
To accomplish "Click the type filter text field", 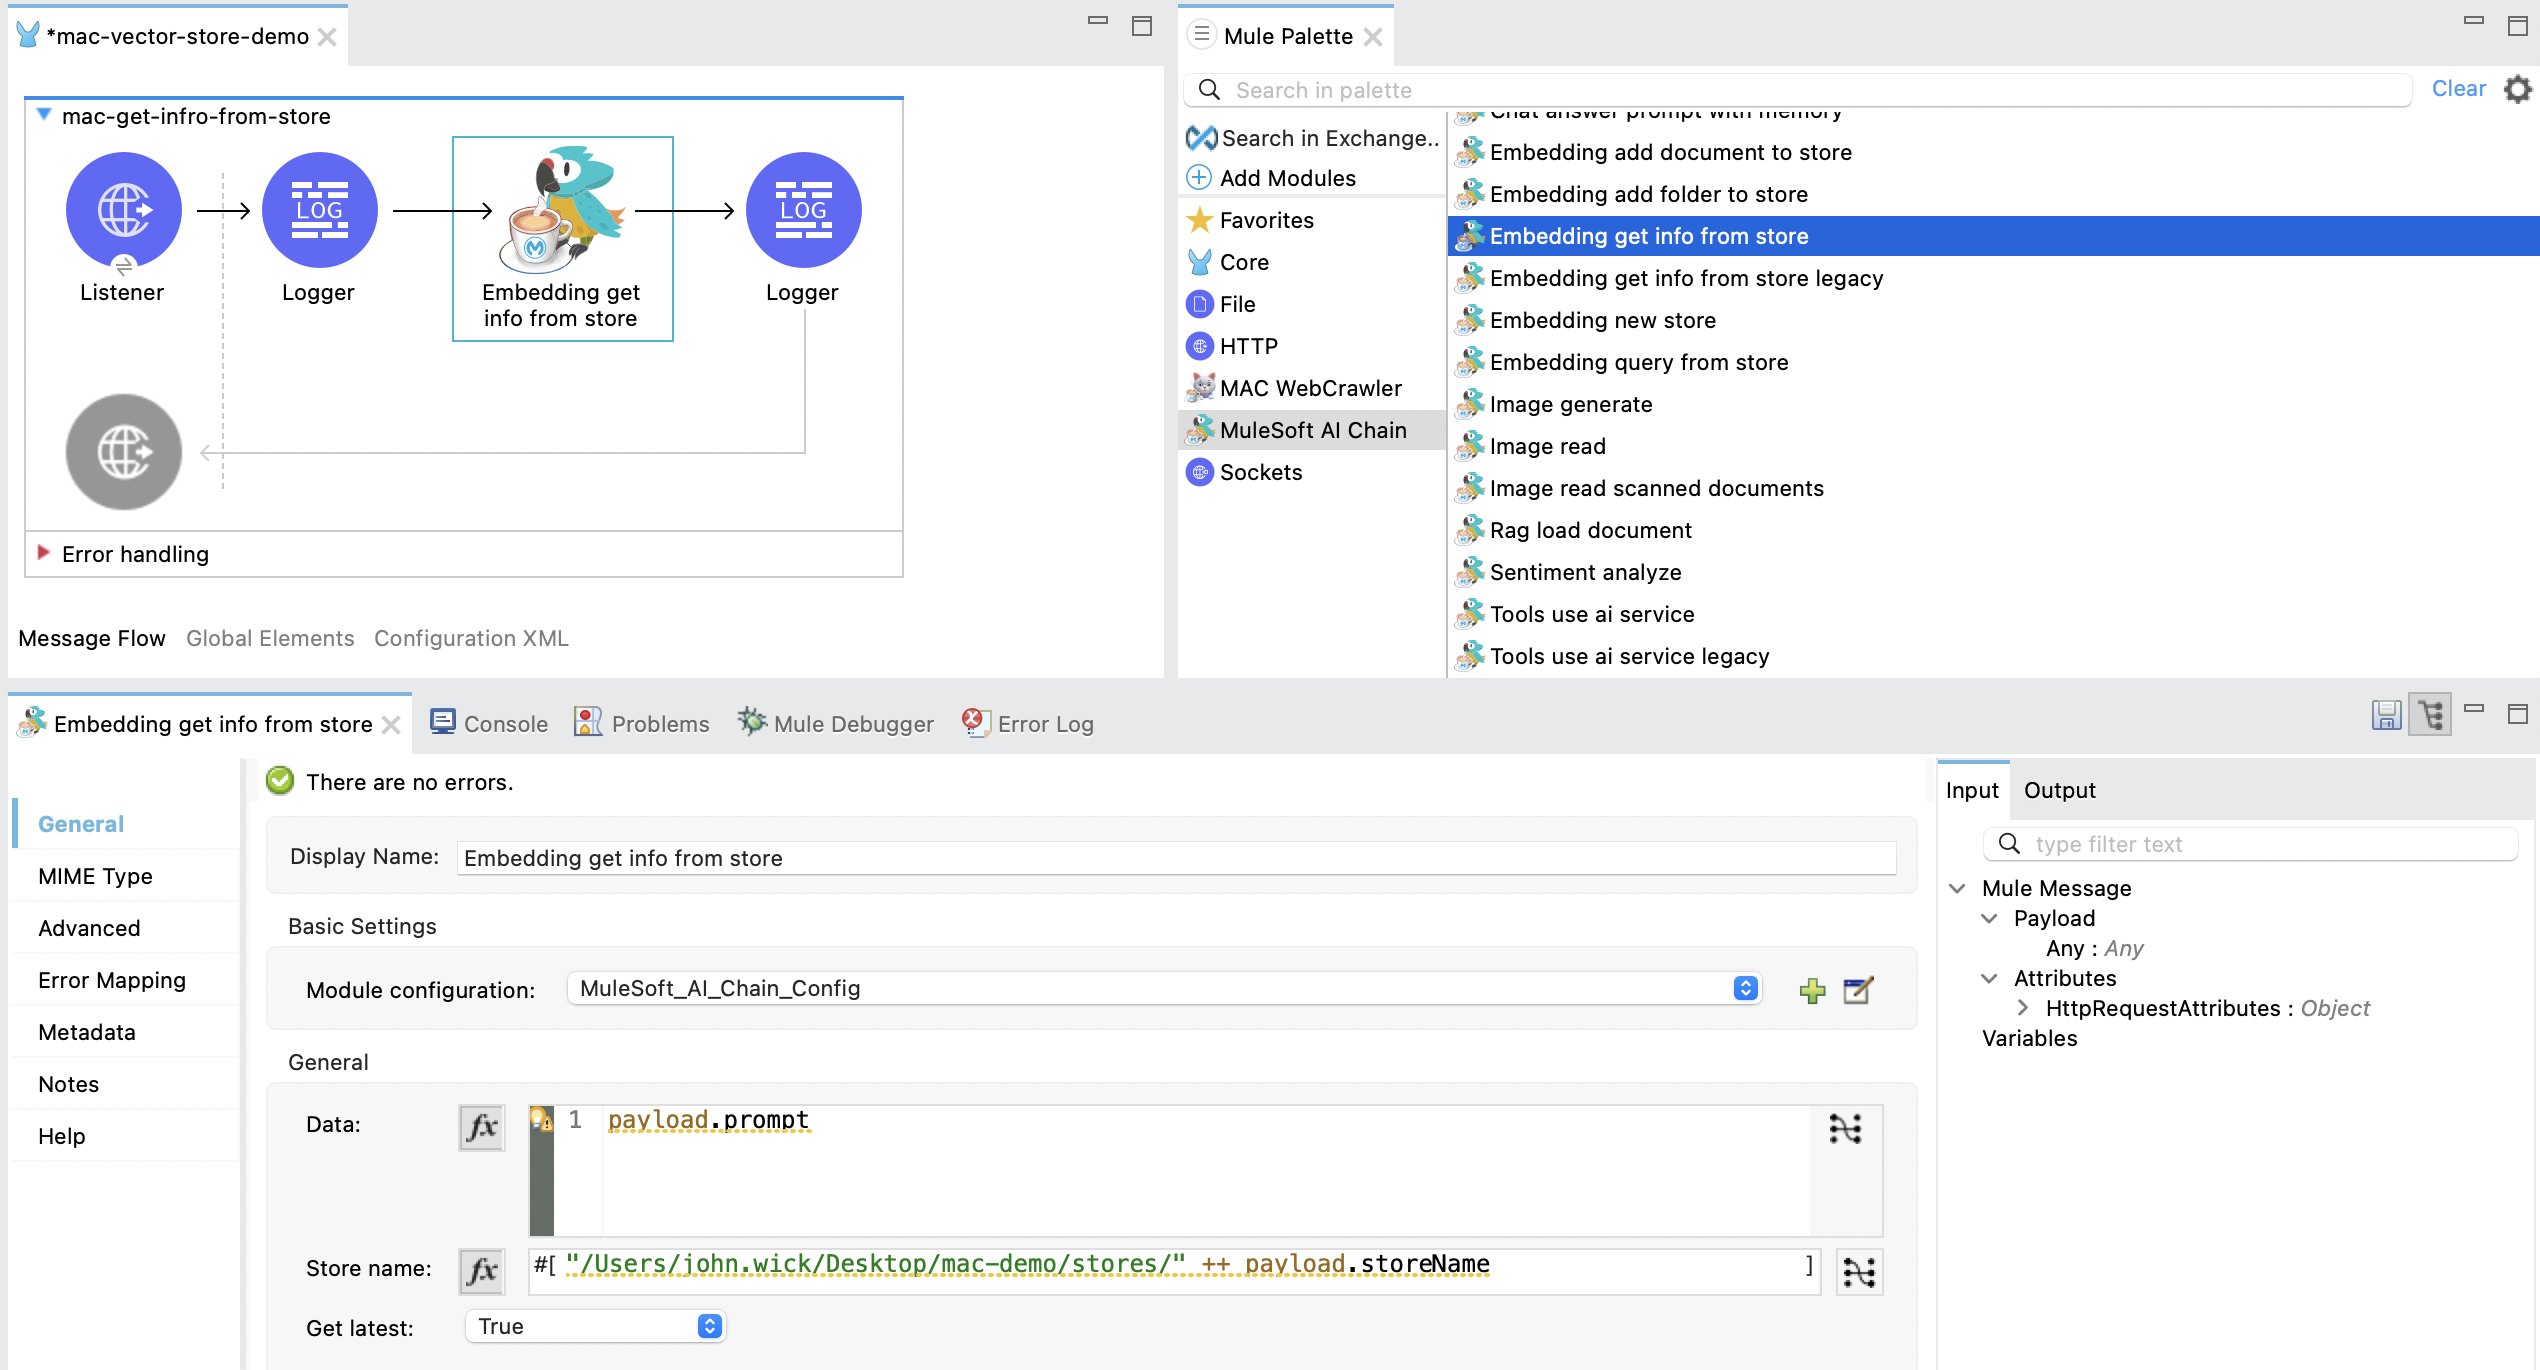I will (x=2250, y=844).
